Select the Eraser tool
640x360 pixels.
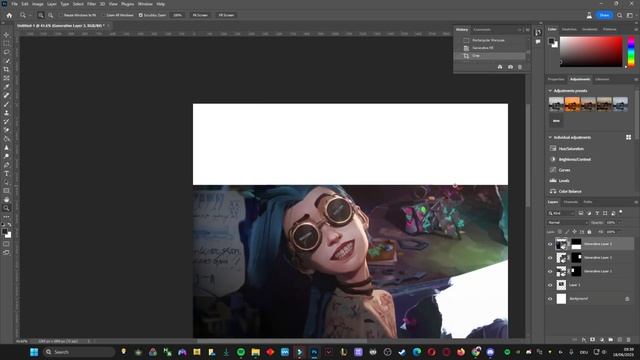click(x=6, y=130)
